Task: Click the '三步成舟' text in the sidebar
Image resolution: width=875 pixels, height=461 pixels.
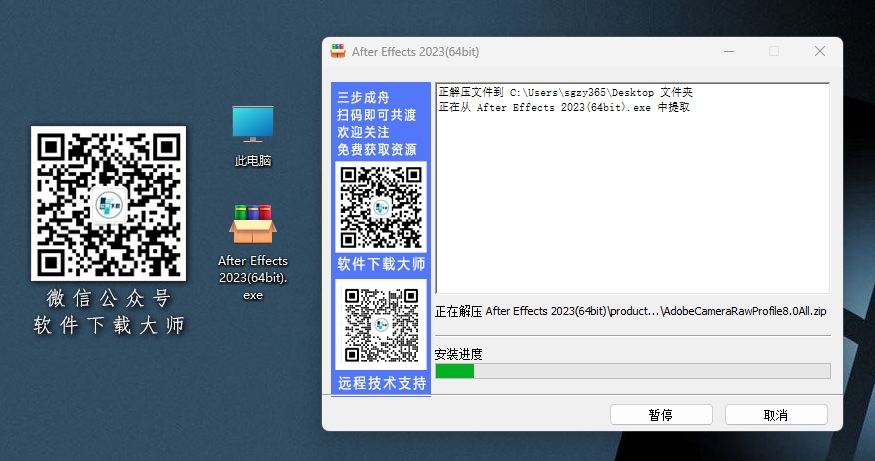Action: click(x=363, y=98)
